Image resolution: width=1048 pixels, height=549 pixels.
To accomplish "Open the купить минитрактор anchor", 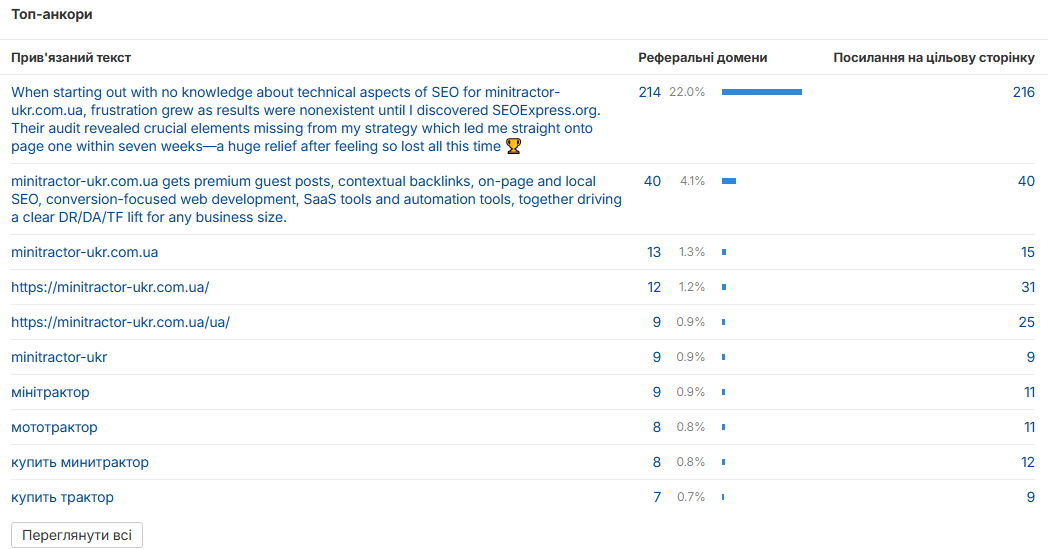I will [80, 462].
